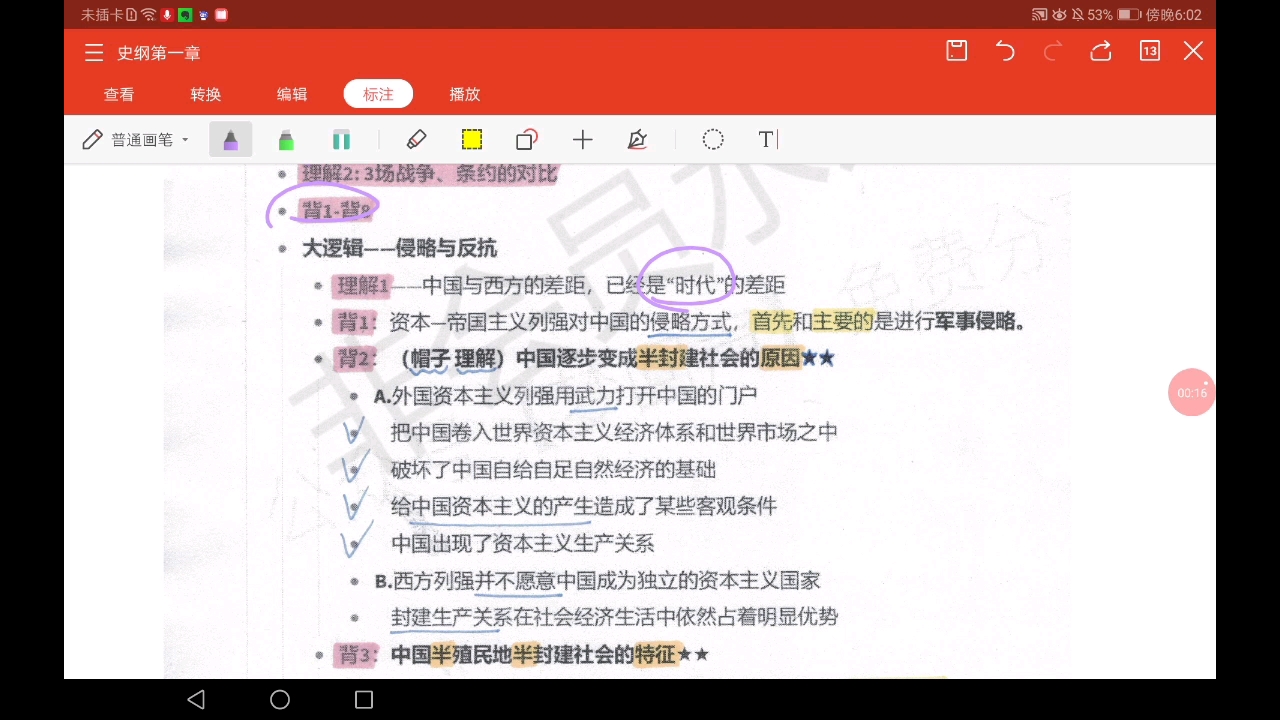
Task: Select the teal wide marker tool
Action: 341,140
